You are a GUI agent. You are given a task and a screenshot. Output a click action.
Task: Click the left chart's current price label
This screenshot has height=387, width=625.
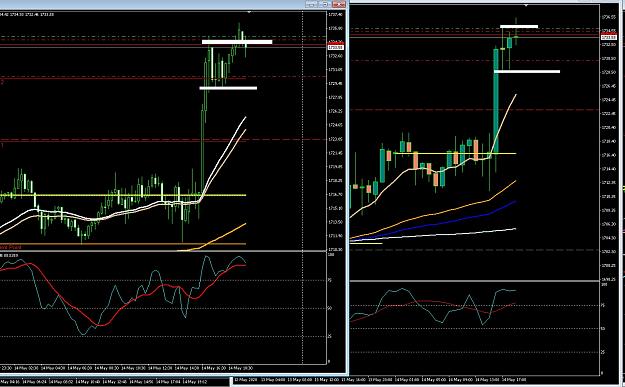pos(335,47)
